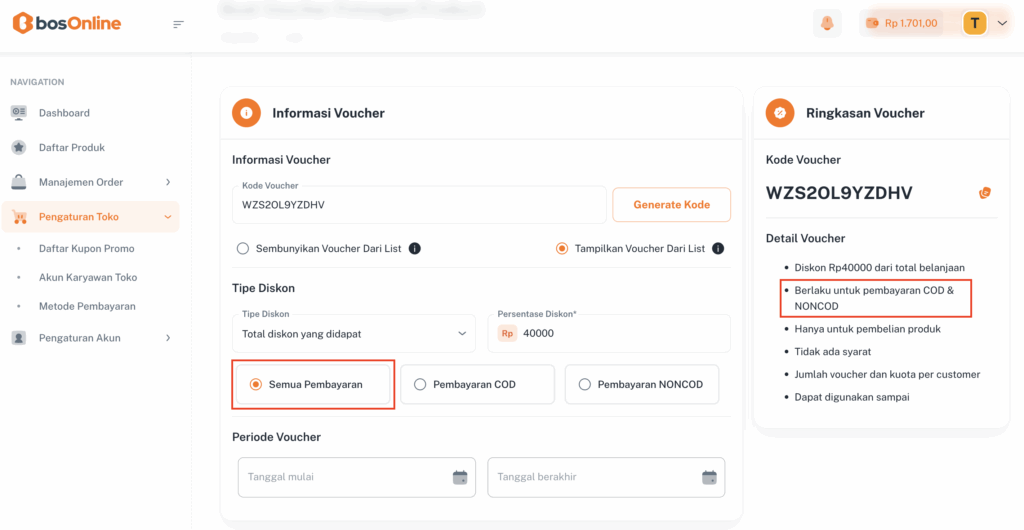Viewport: 1024px width, 530px height.
Task: Click the info icon beside Sembunyikan Voucher
Action: click(x=415, y=249)
